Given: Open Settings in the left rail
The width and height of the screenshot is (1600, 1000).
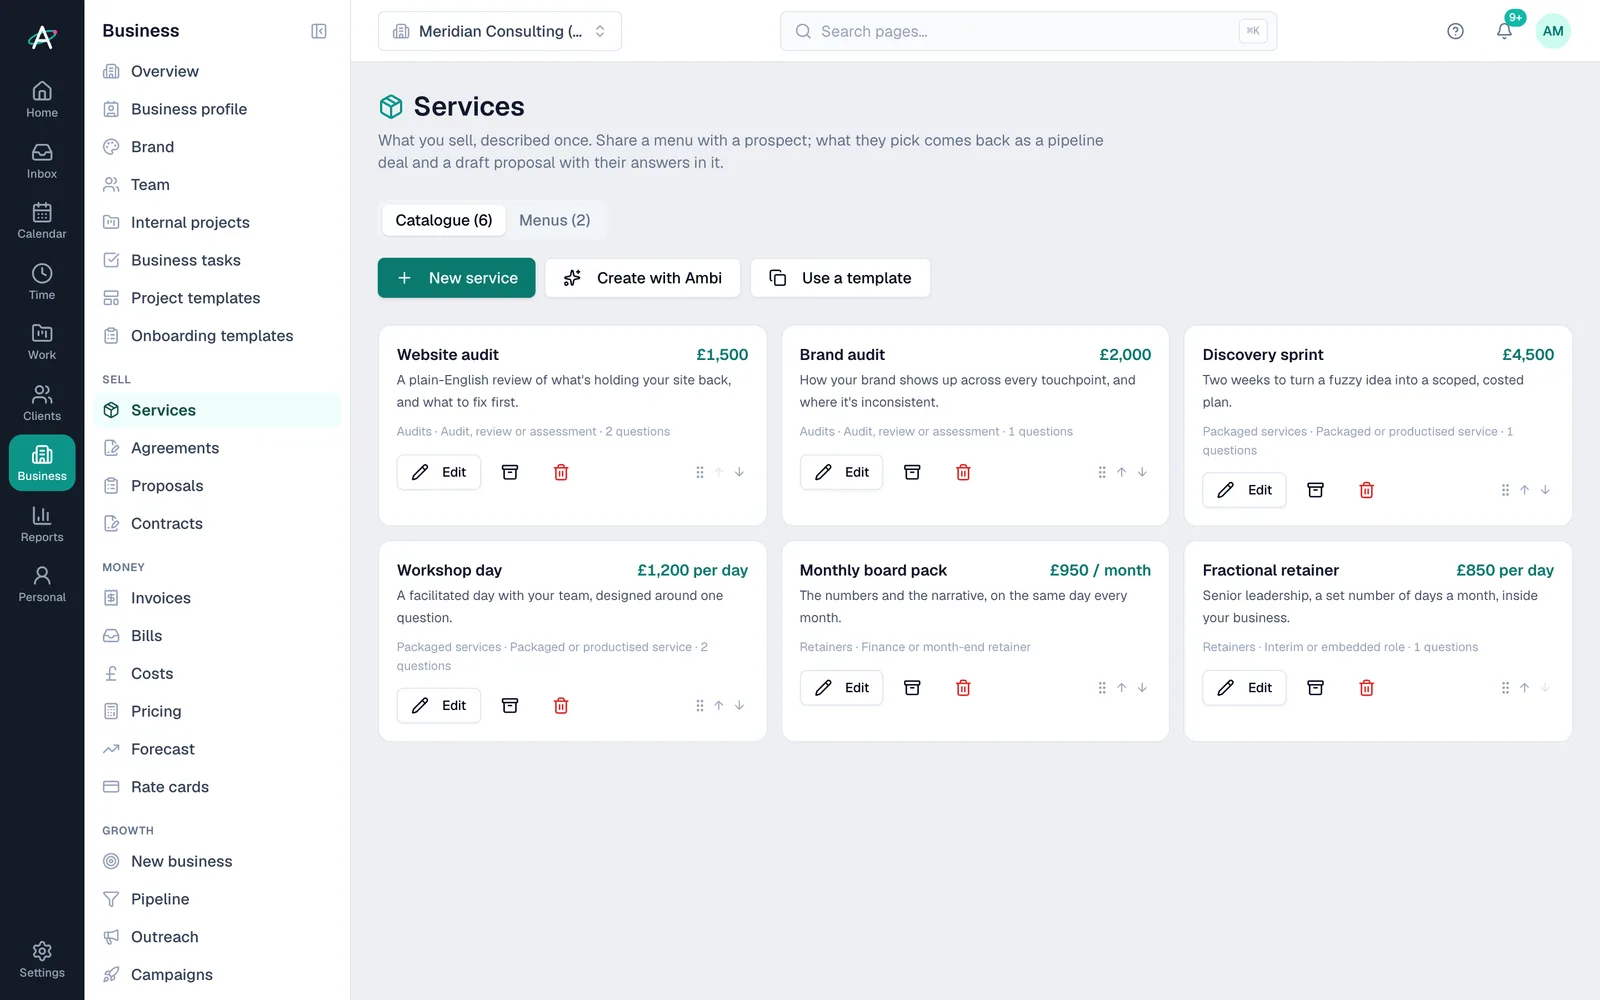Looking at the screenshot, I should 42,960.
